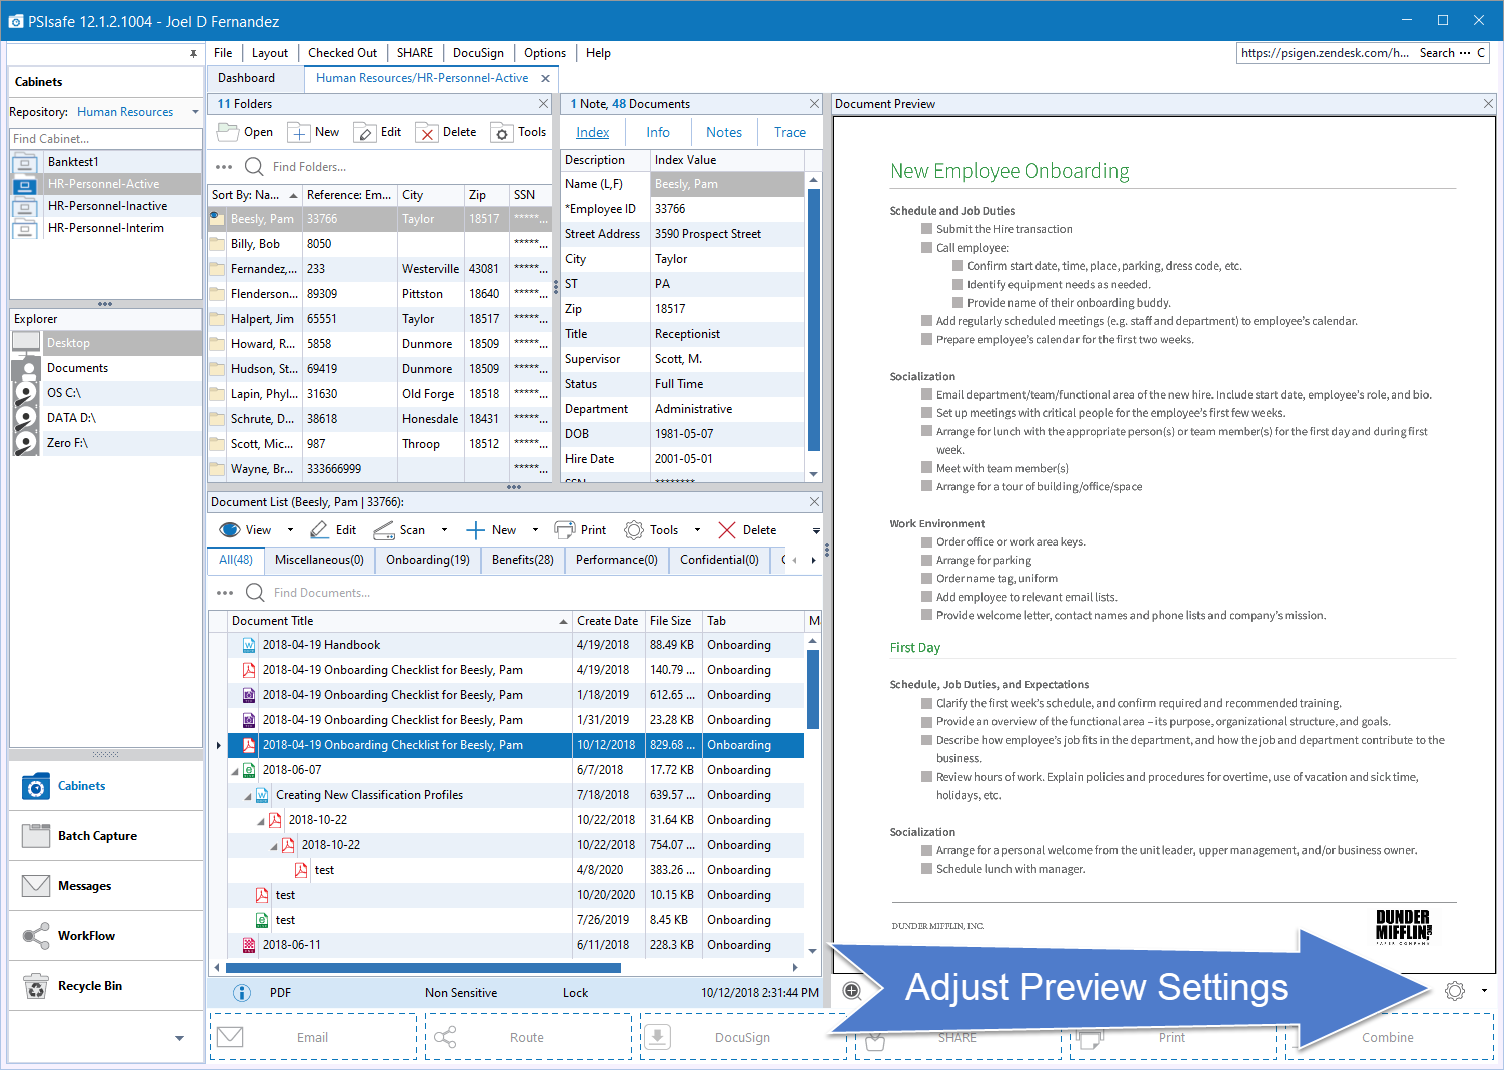Click the Email button at the bottom

312,1036
